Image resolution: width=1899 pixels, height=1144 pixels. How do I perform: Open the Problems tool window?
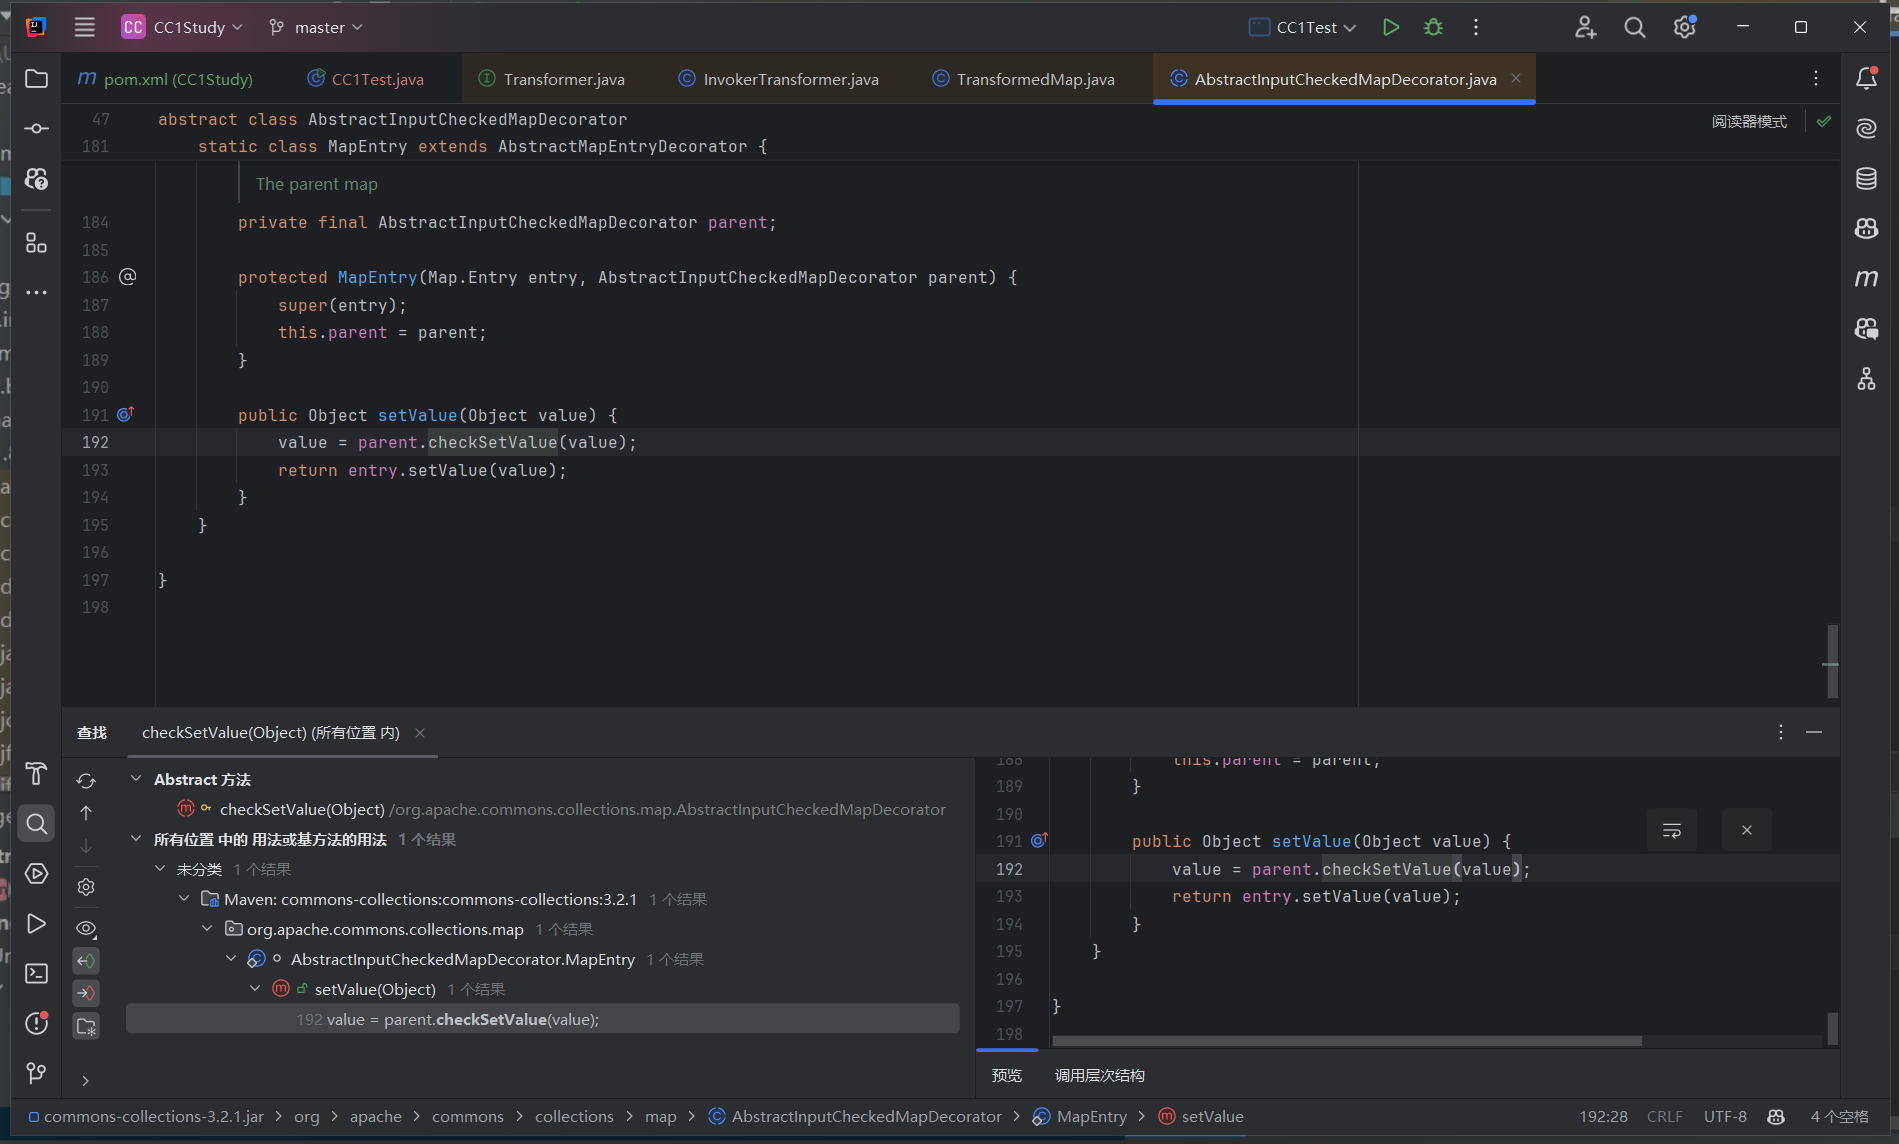(36, 1023)
